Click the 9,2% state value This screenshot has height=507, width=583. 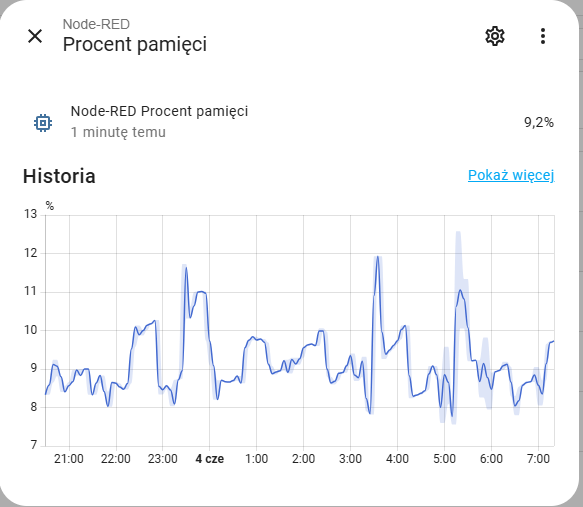[x=539, y=122]
